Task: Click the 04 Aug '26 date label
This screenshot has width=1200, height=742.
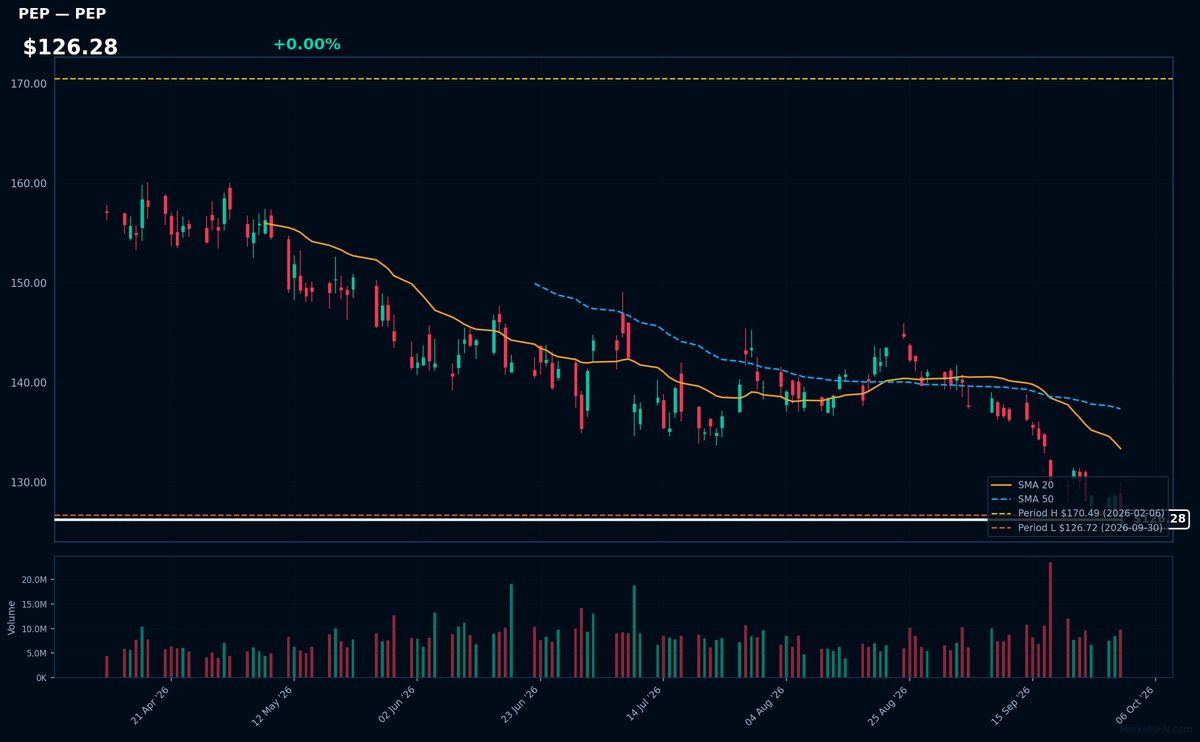Action: coord(765,705)
